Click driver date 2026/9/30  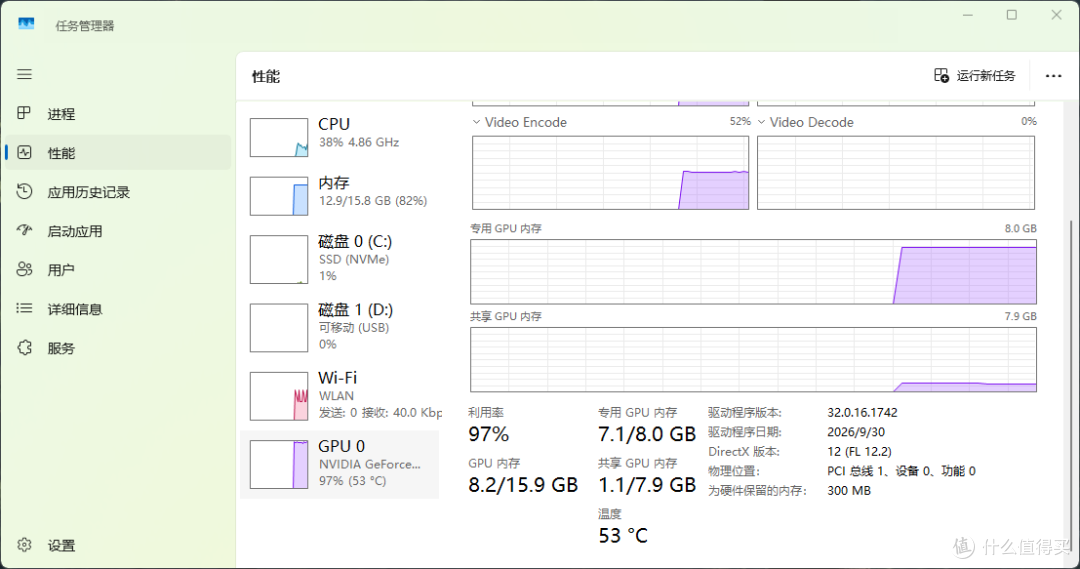[x=856, y=432]
